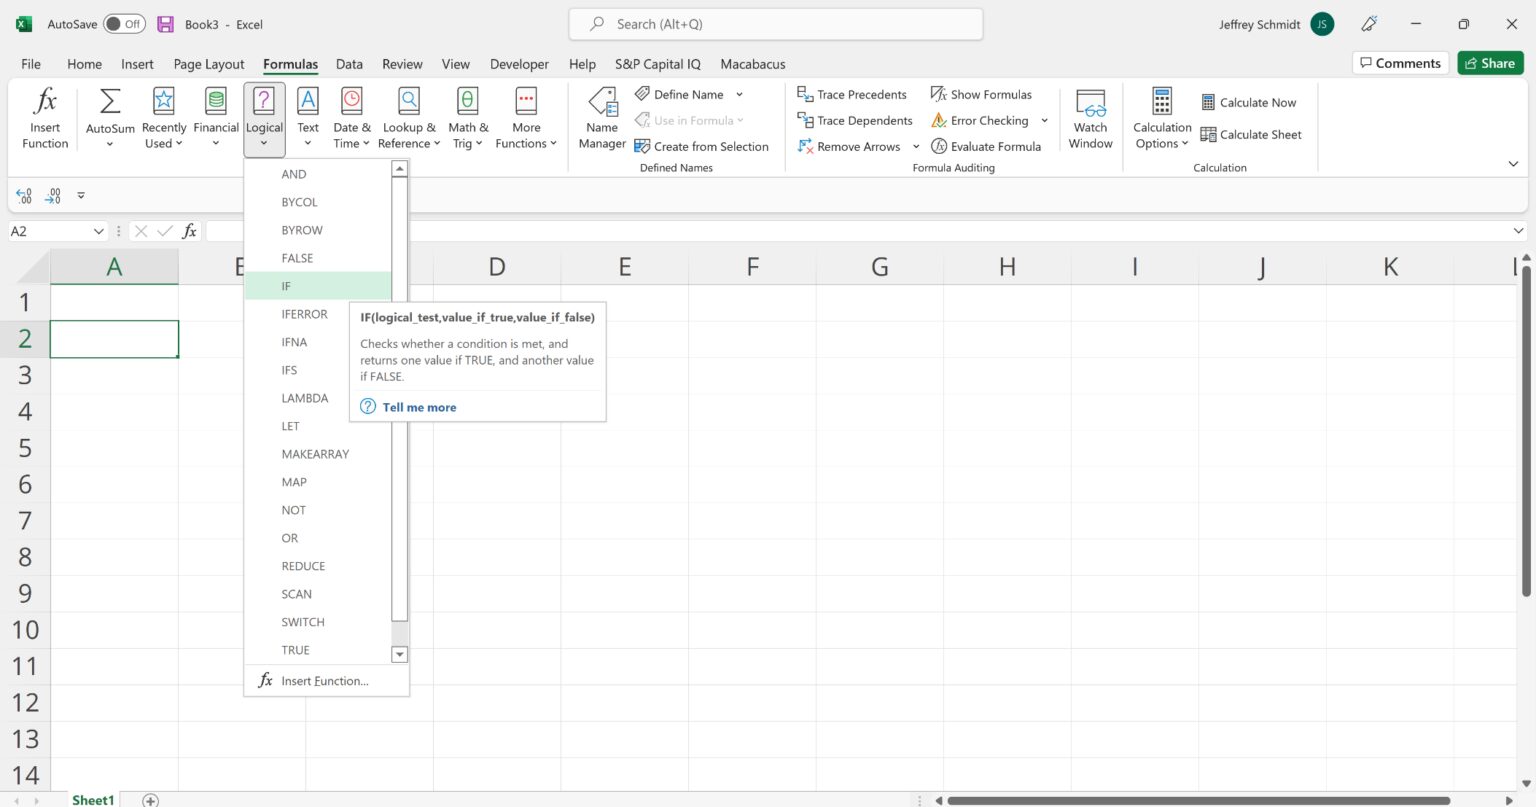Click the Tell me more link
This screenshot has height=807, width=1536.
tap(419, 407)
